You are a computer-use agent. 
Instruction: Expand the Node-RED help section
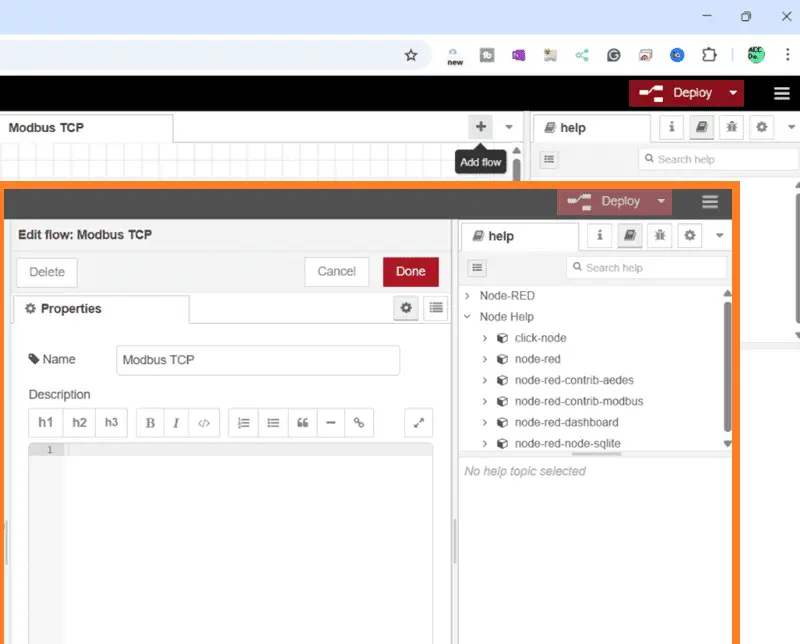point(467,296)
